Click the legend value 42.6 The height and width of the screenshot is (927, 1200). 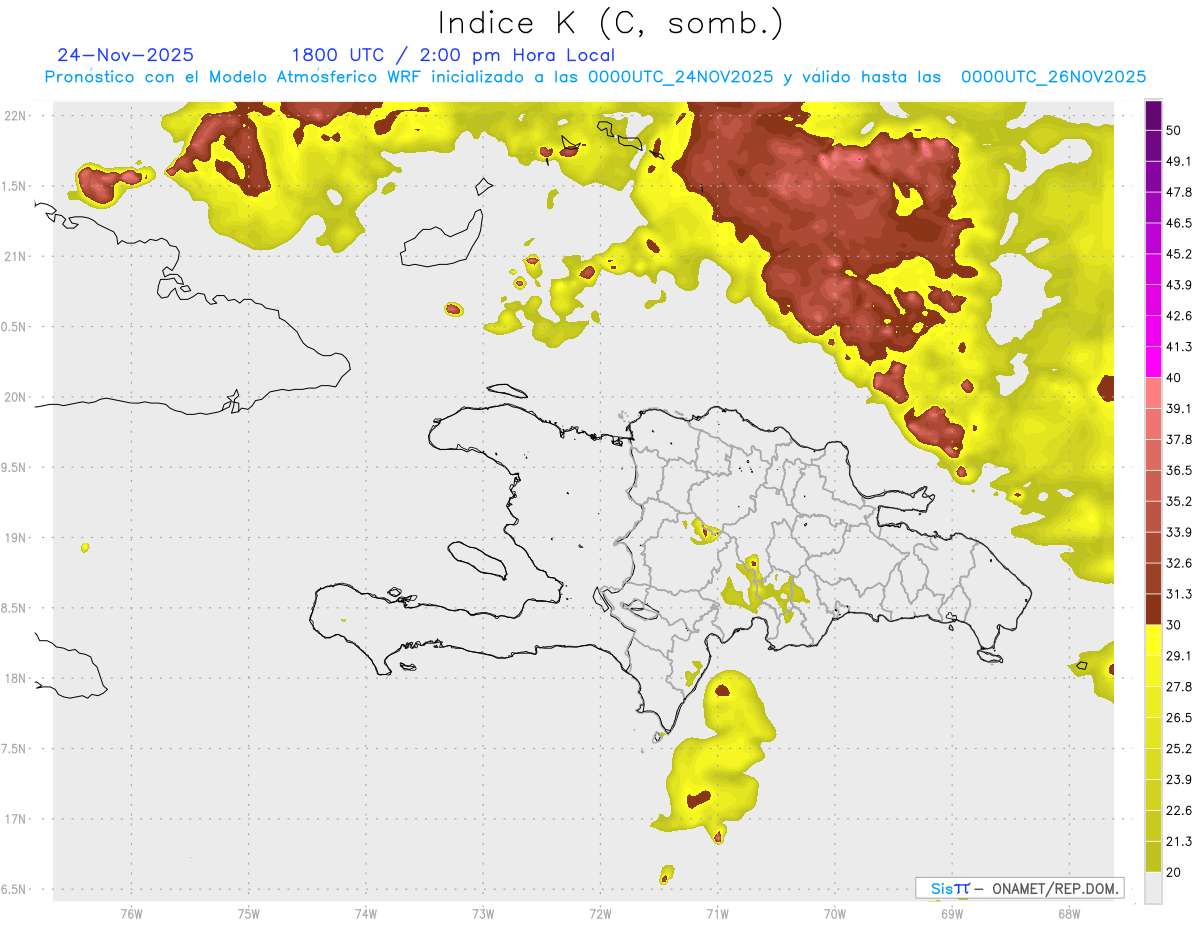tap(1180, 315)
